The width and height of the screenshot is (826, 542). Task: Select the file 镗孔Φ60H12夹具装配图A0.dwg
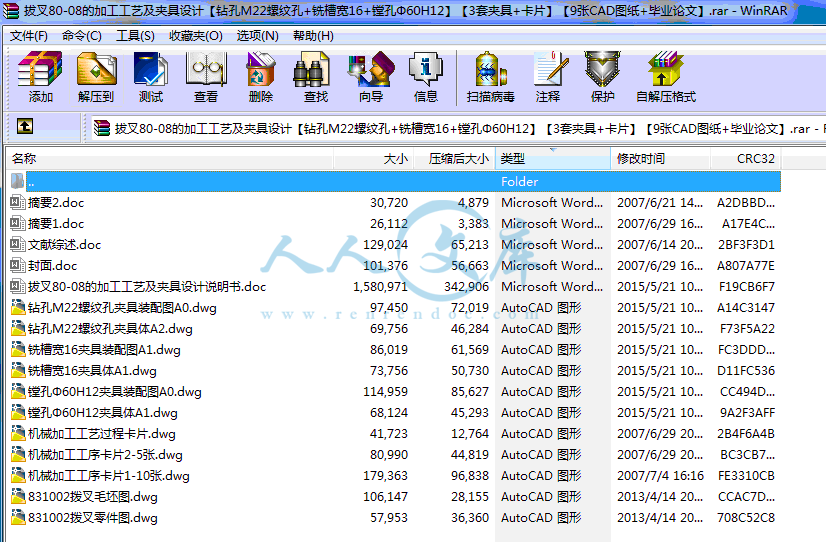(115, 391)
